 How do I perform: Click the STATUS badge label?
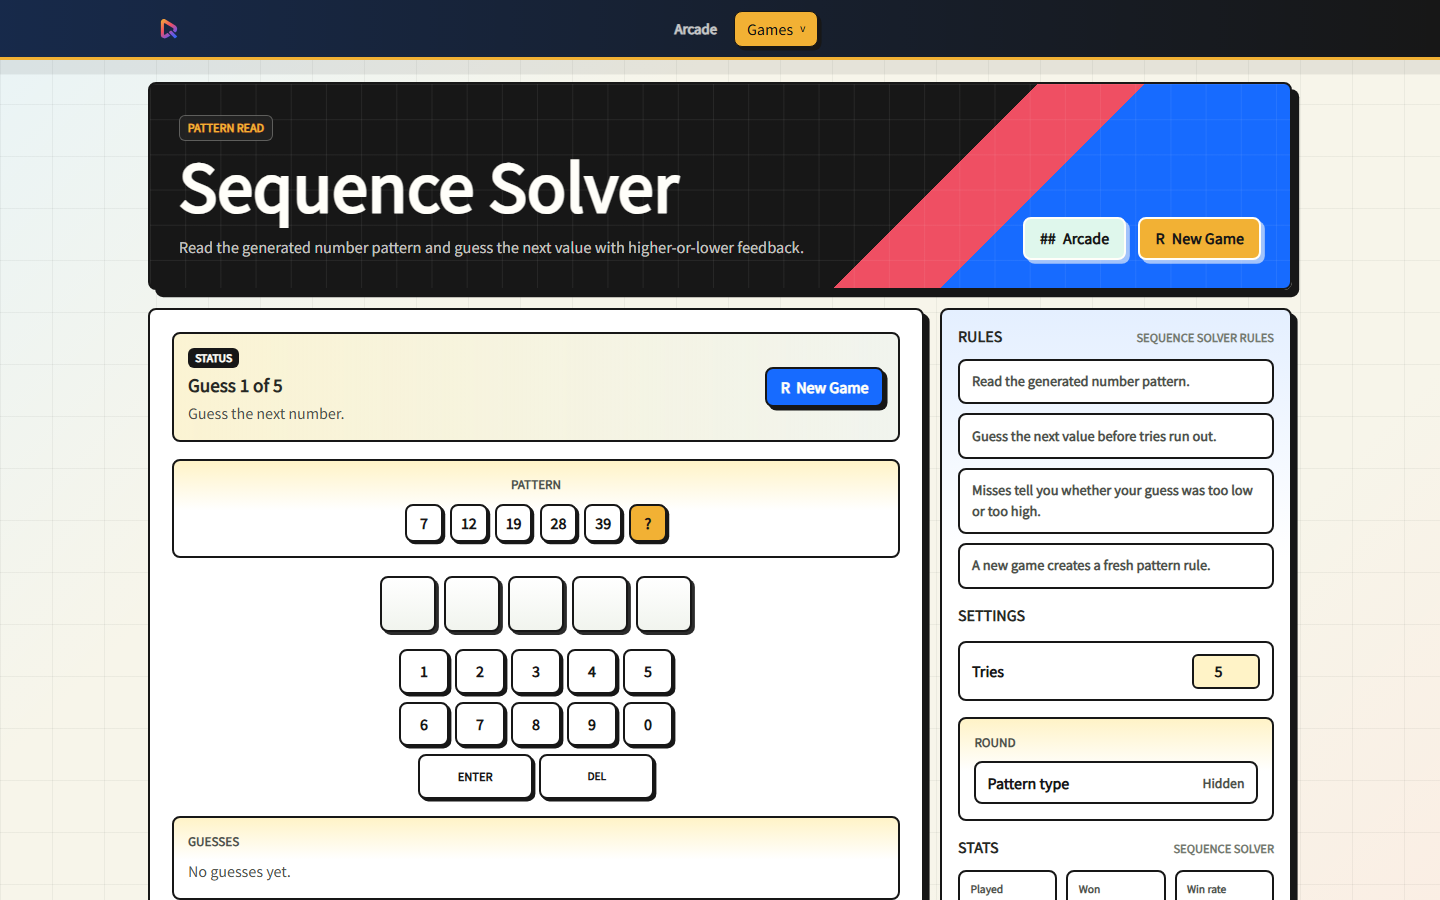pos(213,358)
